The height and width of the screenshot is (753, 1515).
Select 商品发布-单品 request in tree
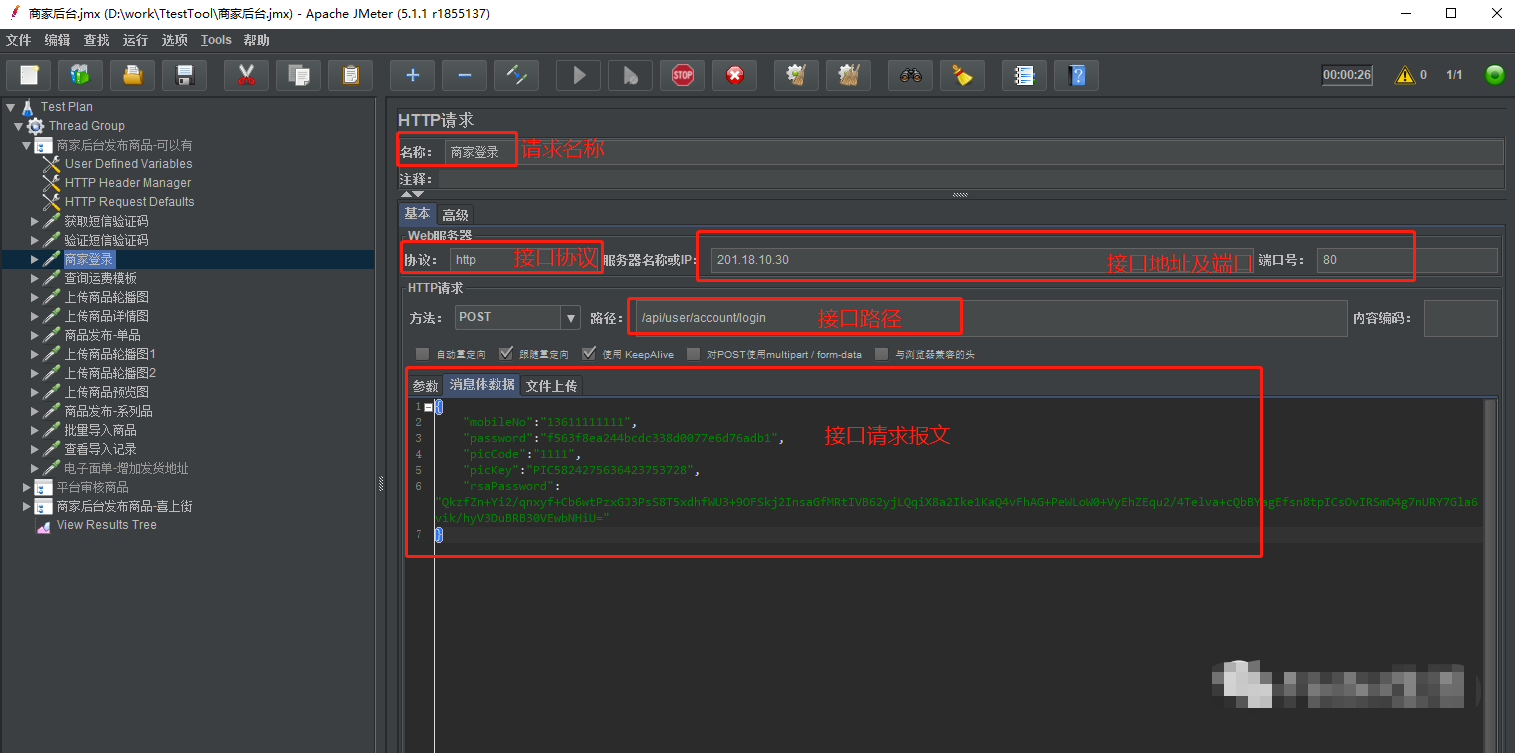[102, 335]
